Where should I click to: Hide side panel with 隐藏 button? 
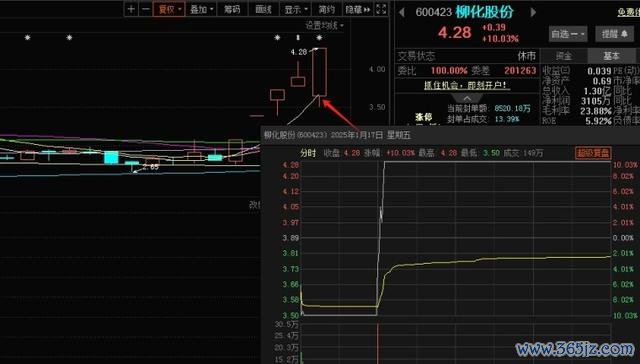(x=358, y=9)
